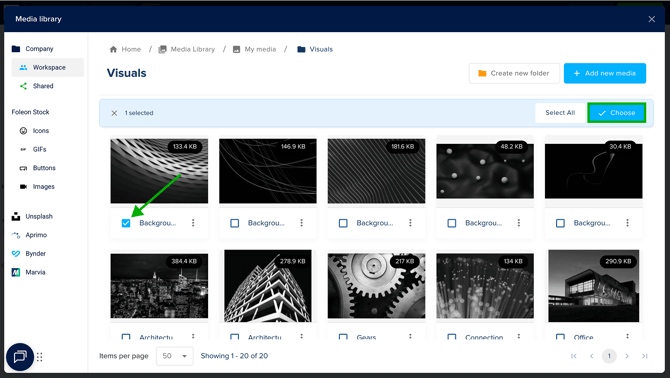Go to first page pagination icon
The width and height of the screenshot is (670, 378).
[x=574, y=356]
